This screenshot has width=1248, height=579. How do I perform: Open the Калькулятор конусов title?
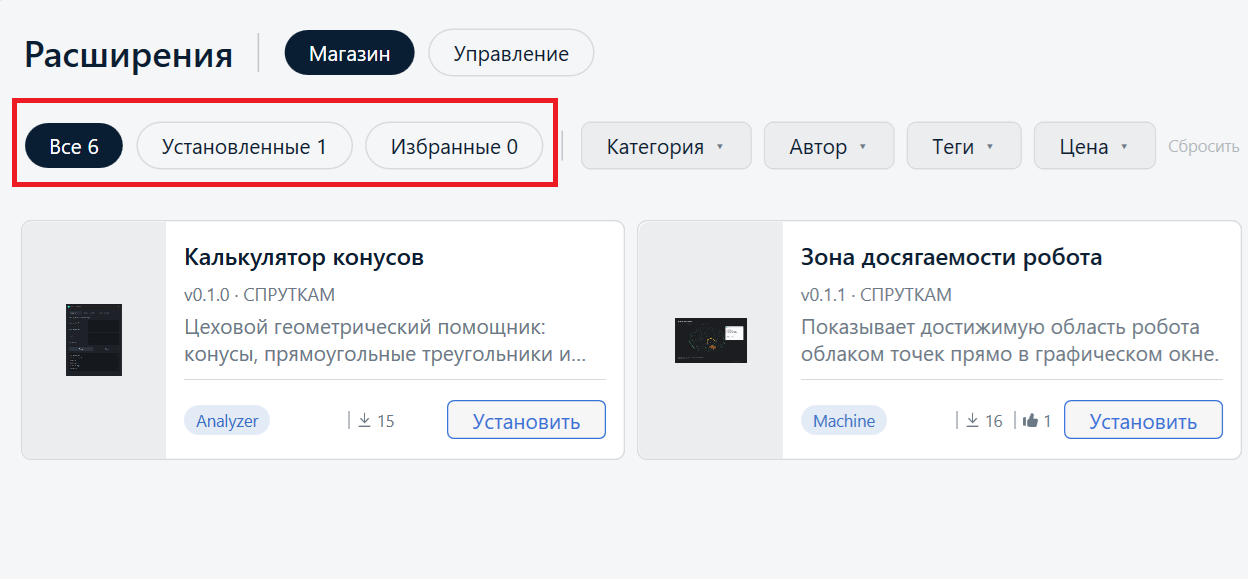tap(304, 258)
